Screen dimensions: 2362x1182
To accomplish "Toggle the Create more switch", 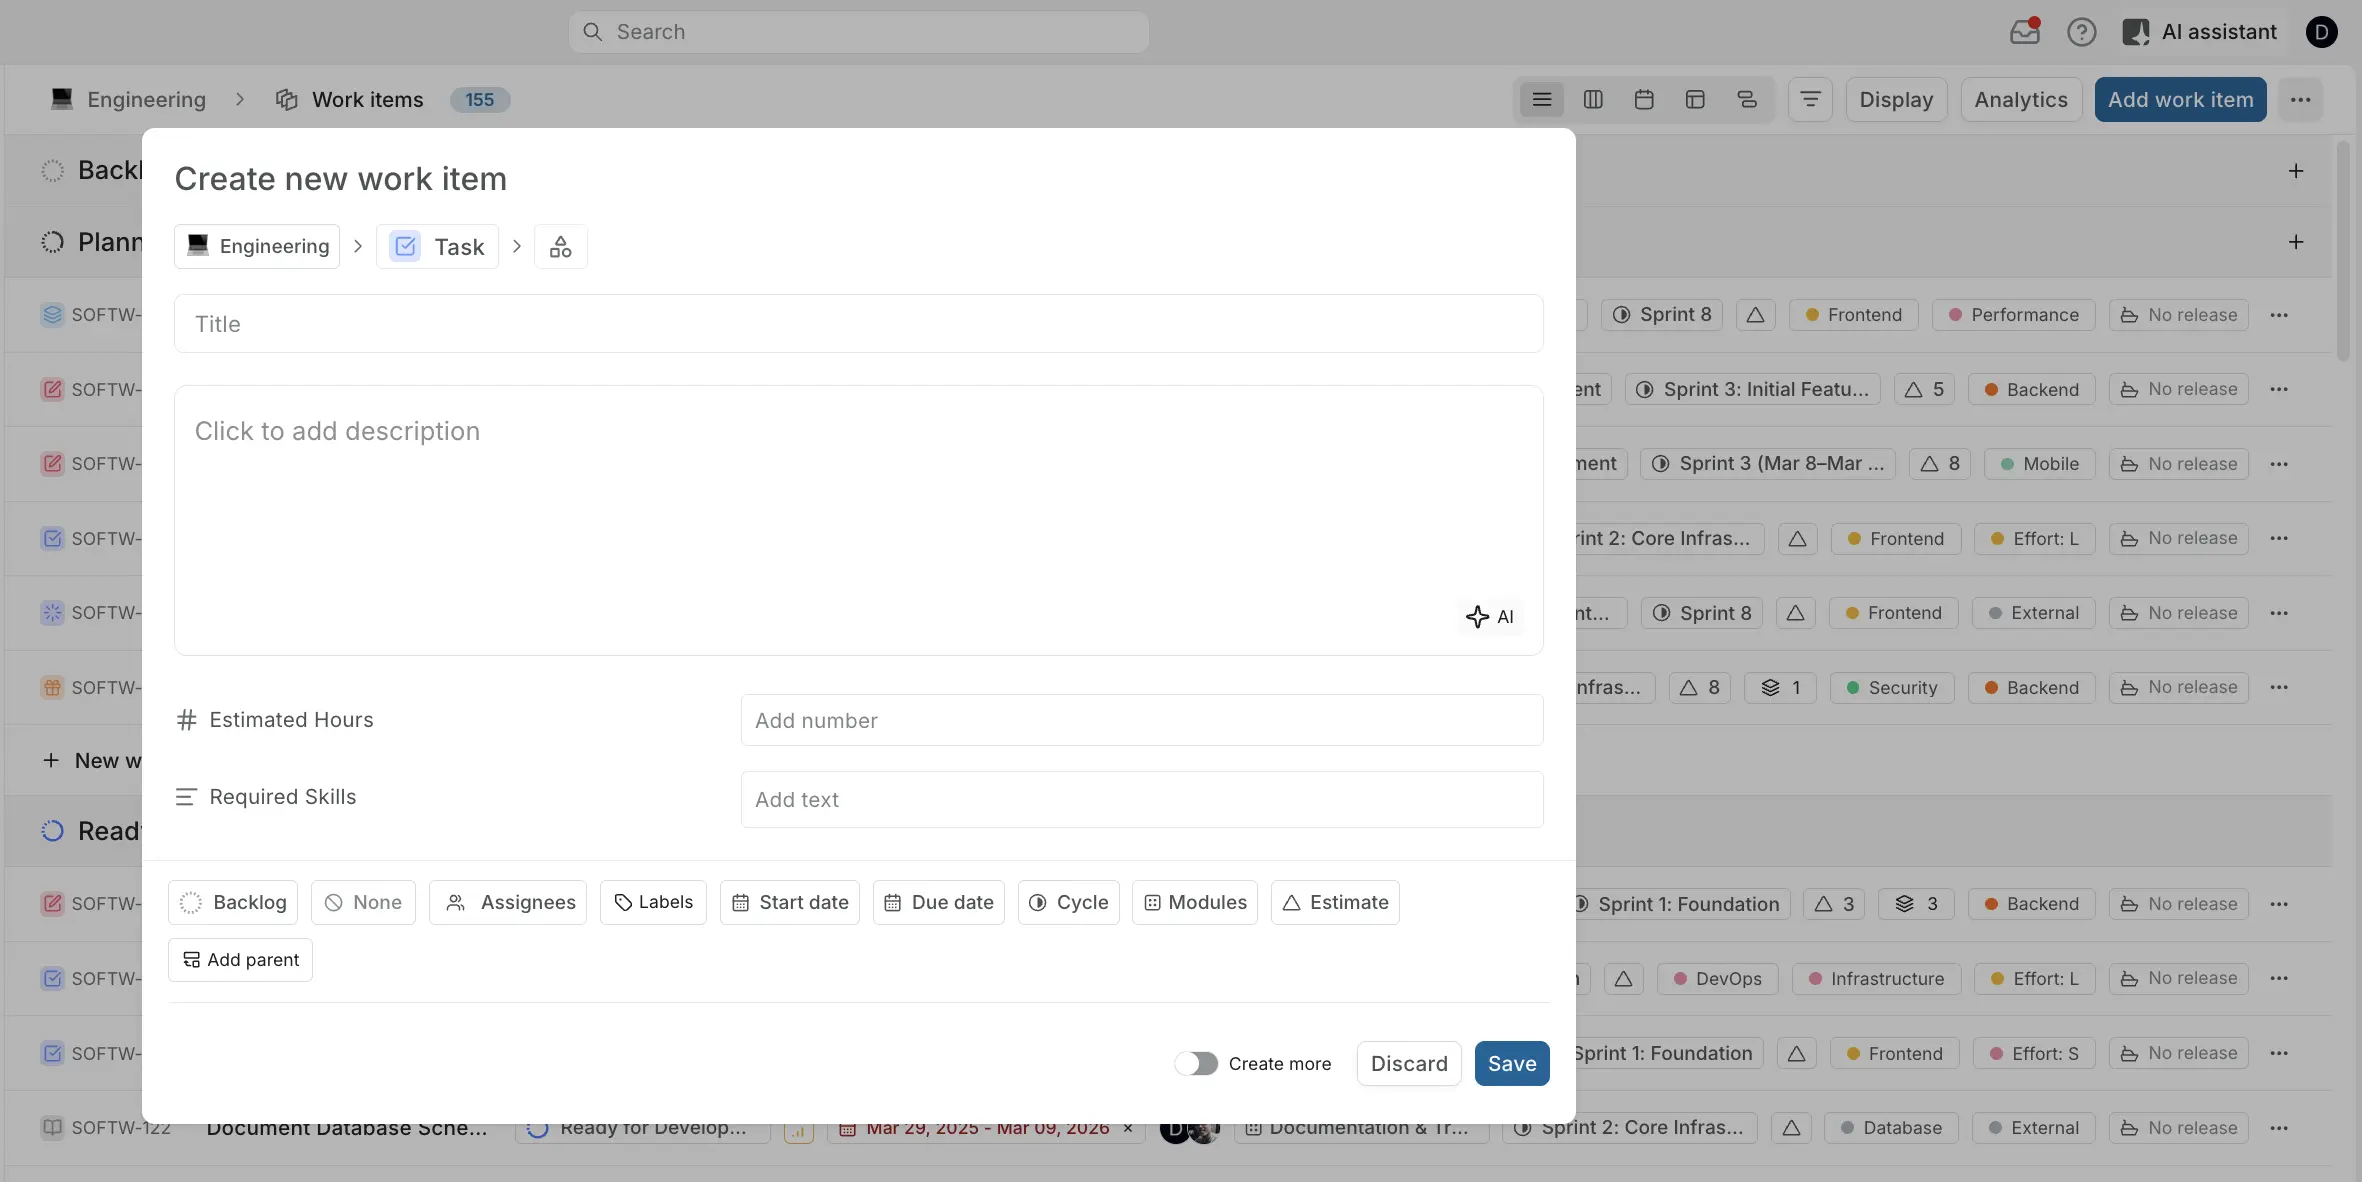I will [x=1196, y=1063].
